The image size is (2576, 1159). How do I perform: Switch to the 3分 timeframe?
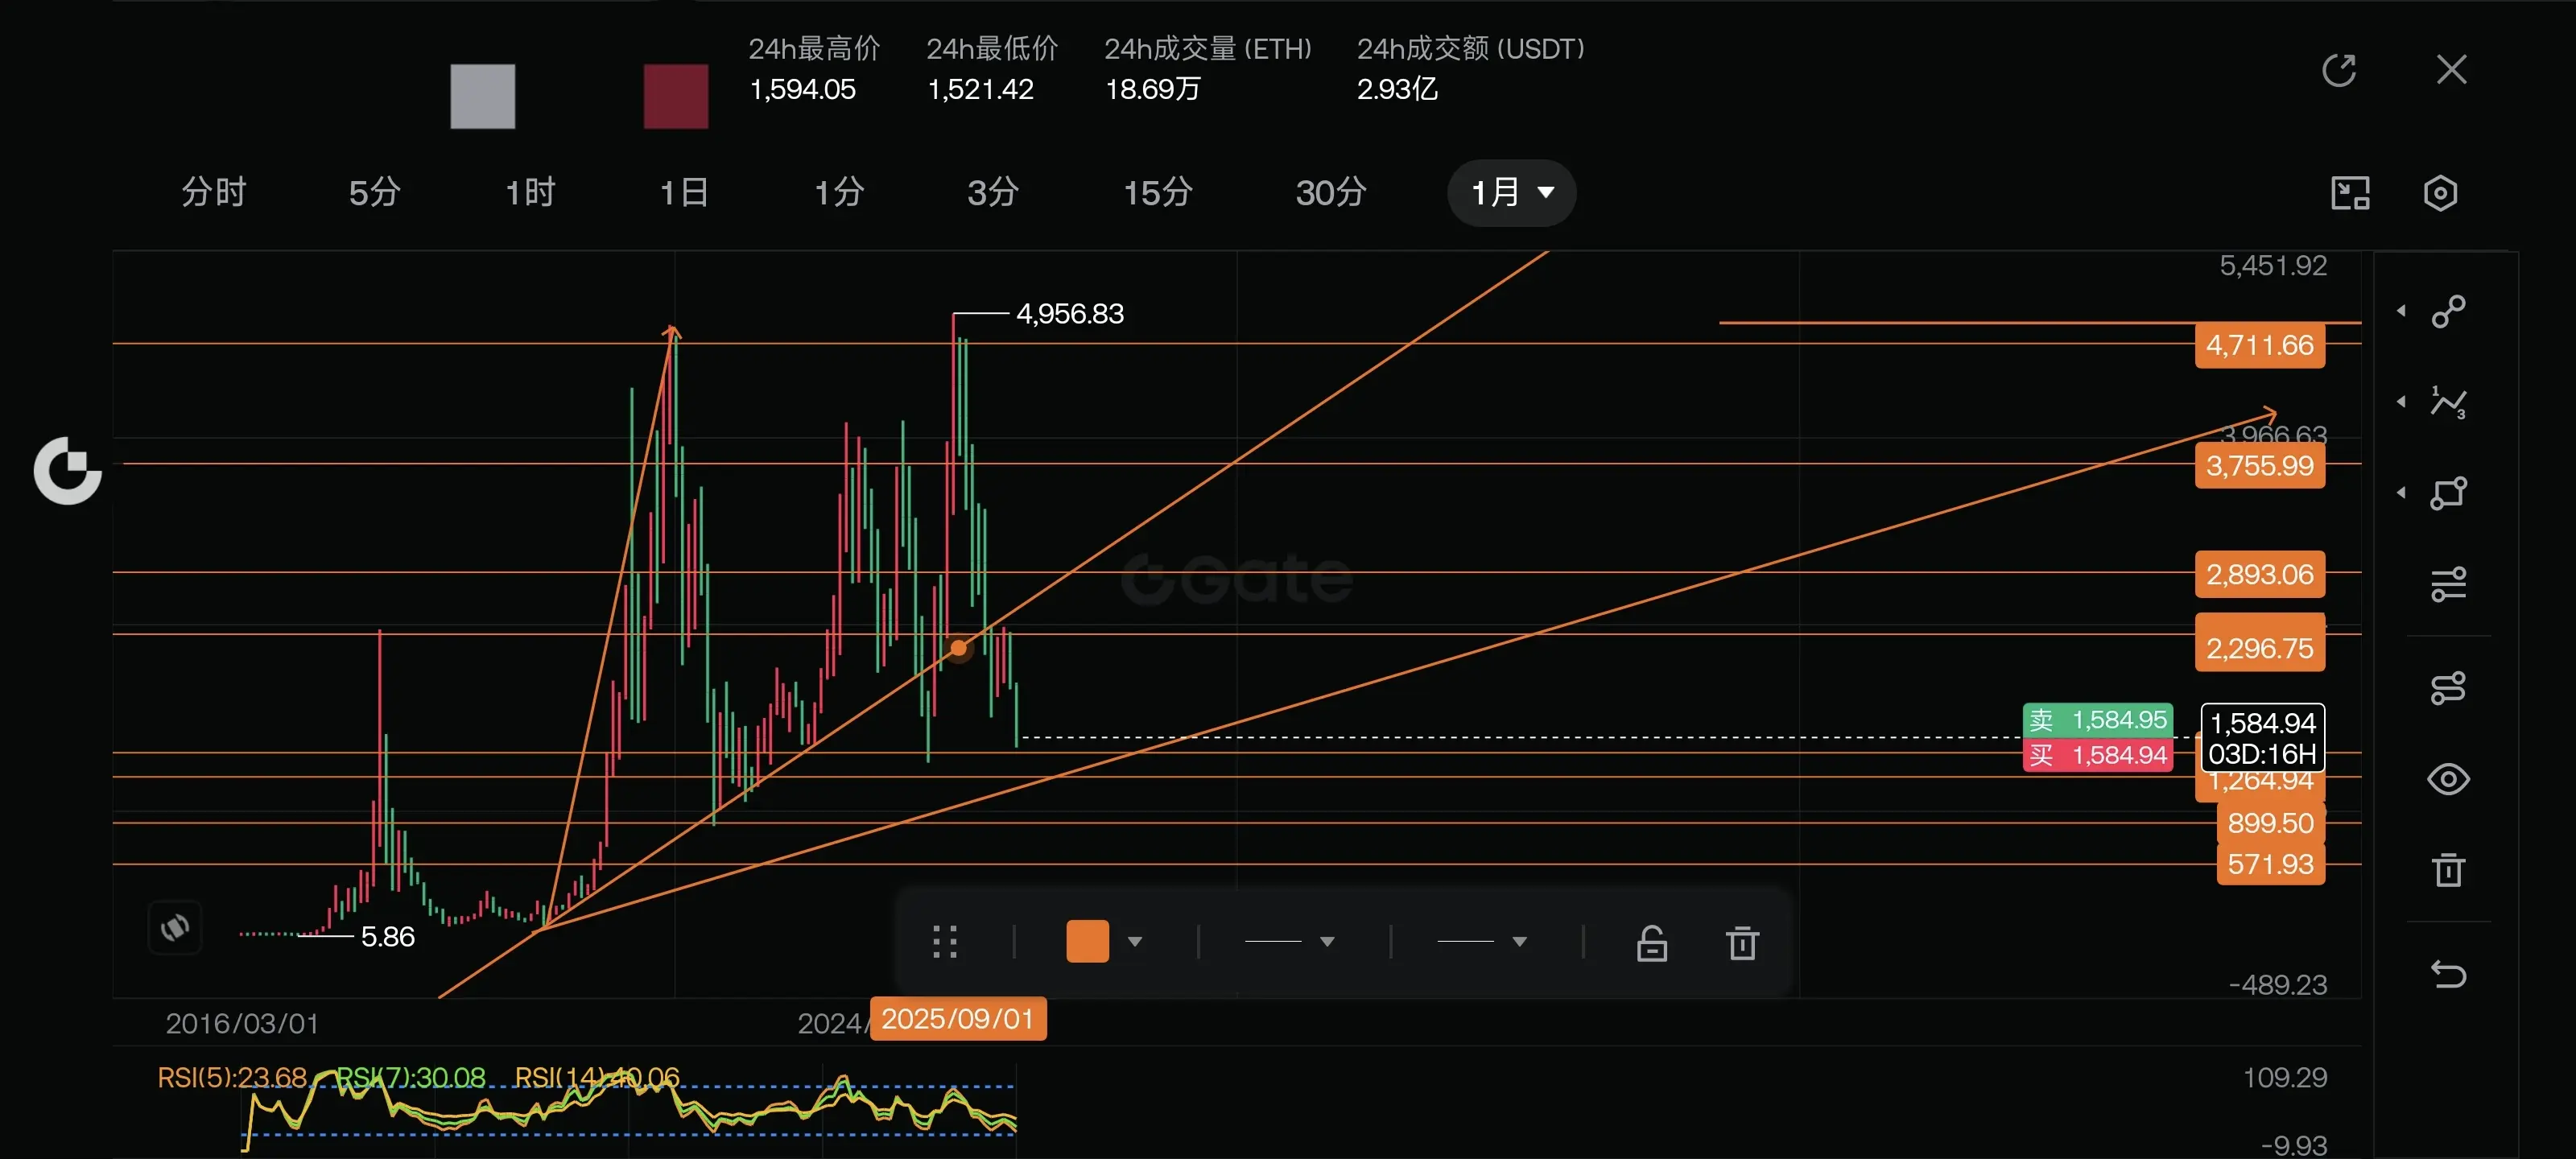[992, 192]
